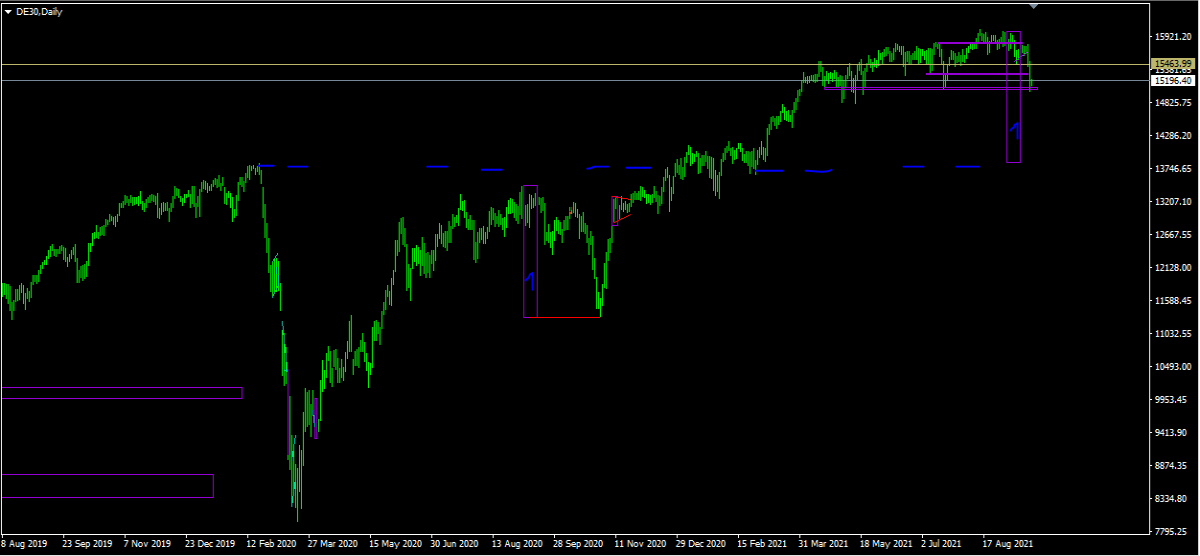Screen dimensions: 1200x556
Task: Click the 10493.00 price scale value
Action: [x=1172, y=367]
